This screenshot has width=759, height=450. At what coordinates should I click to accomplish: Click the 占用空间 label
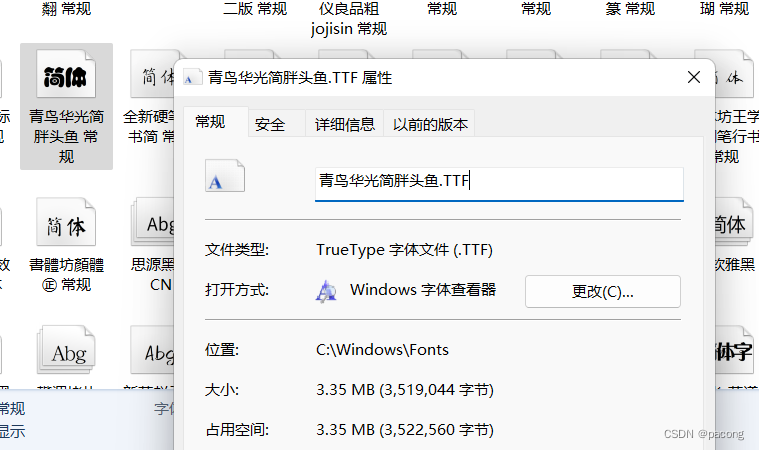pyautogui.click(x=237, y=430)
